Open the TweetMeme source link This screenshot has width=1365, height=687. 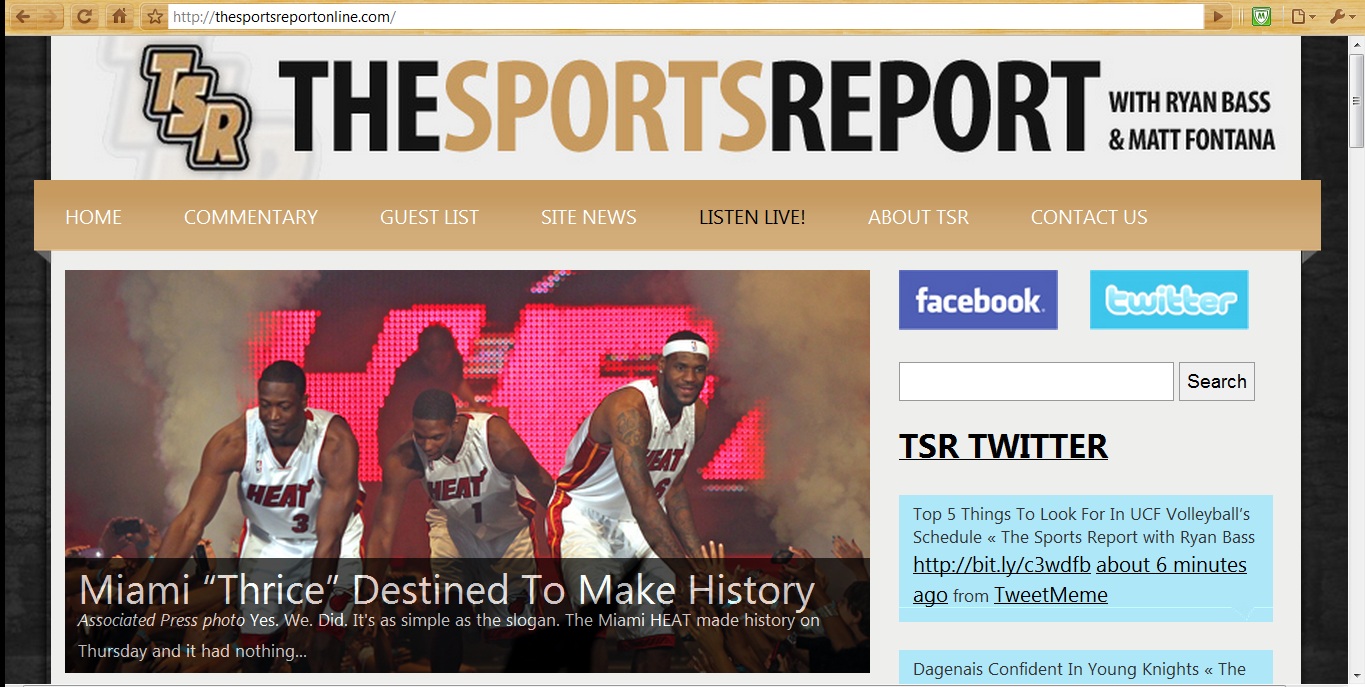point(1051,595)
